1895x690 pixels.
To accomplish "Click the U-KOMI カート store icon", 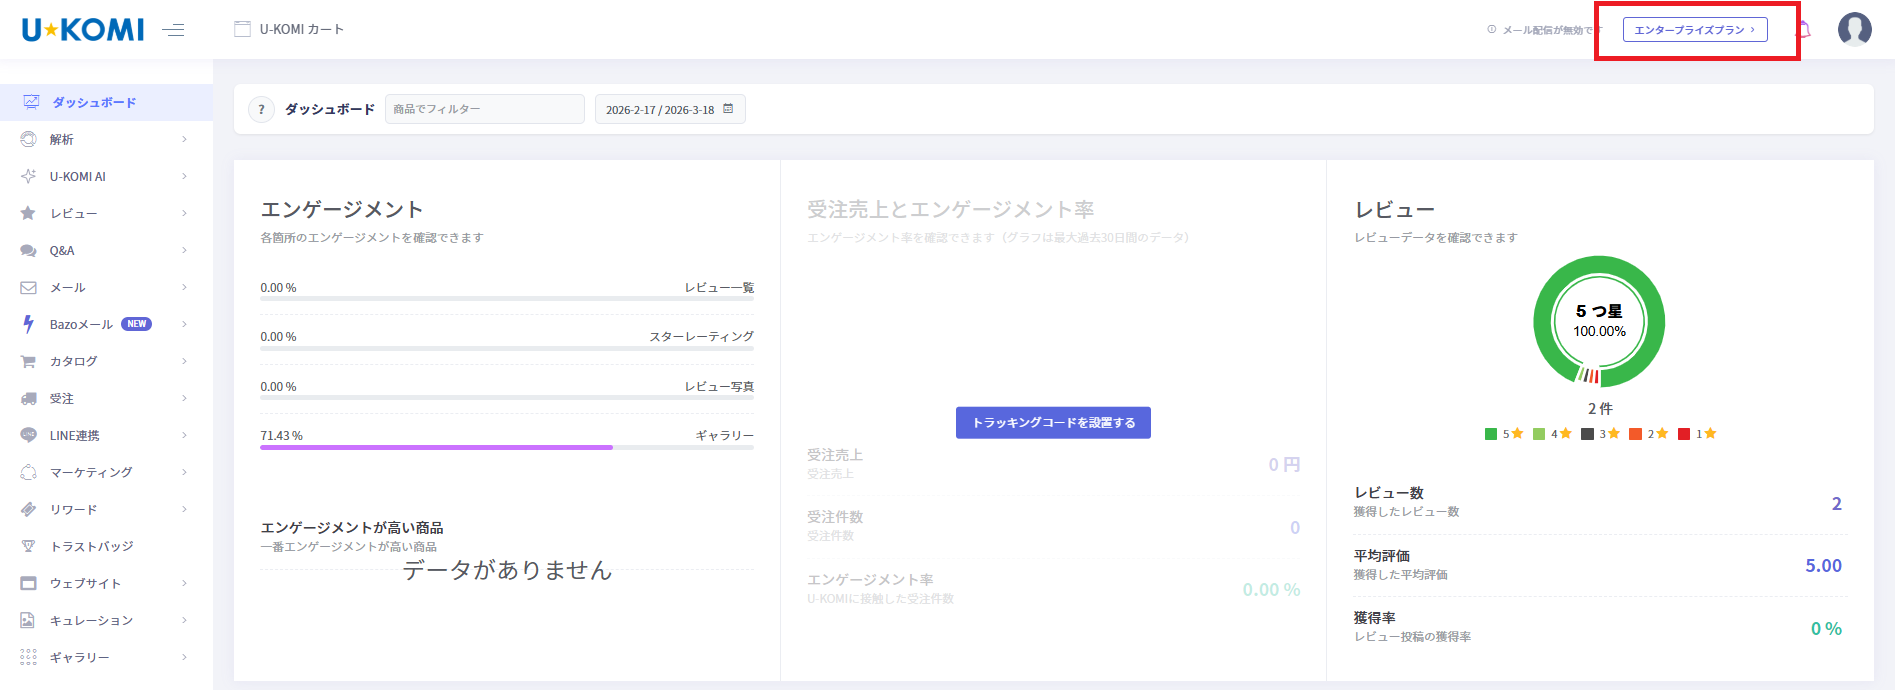I will (x=242, y=29).
